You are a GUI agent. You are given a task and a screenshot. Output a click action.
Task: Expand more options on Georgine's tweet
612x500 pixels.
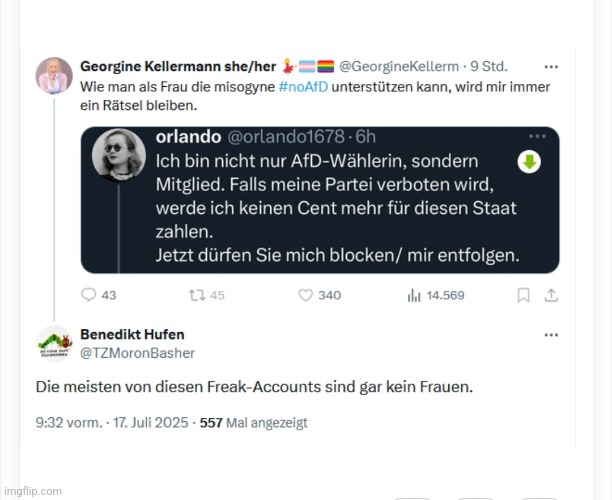551,67
